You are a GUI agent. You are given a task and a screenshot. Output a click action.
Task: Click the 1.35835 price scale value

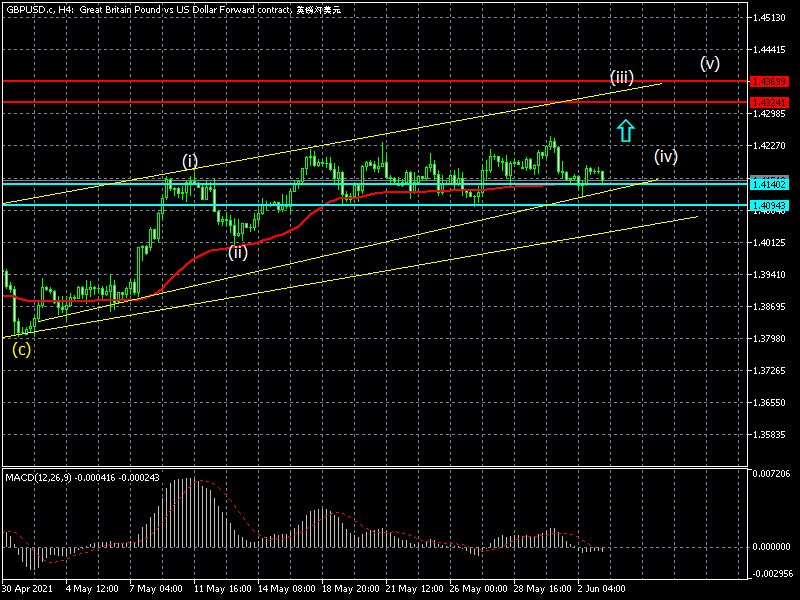772,435
